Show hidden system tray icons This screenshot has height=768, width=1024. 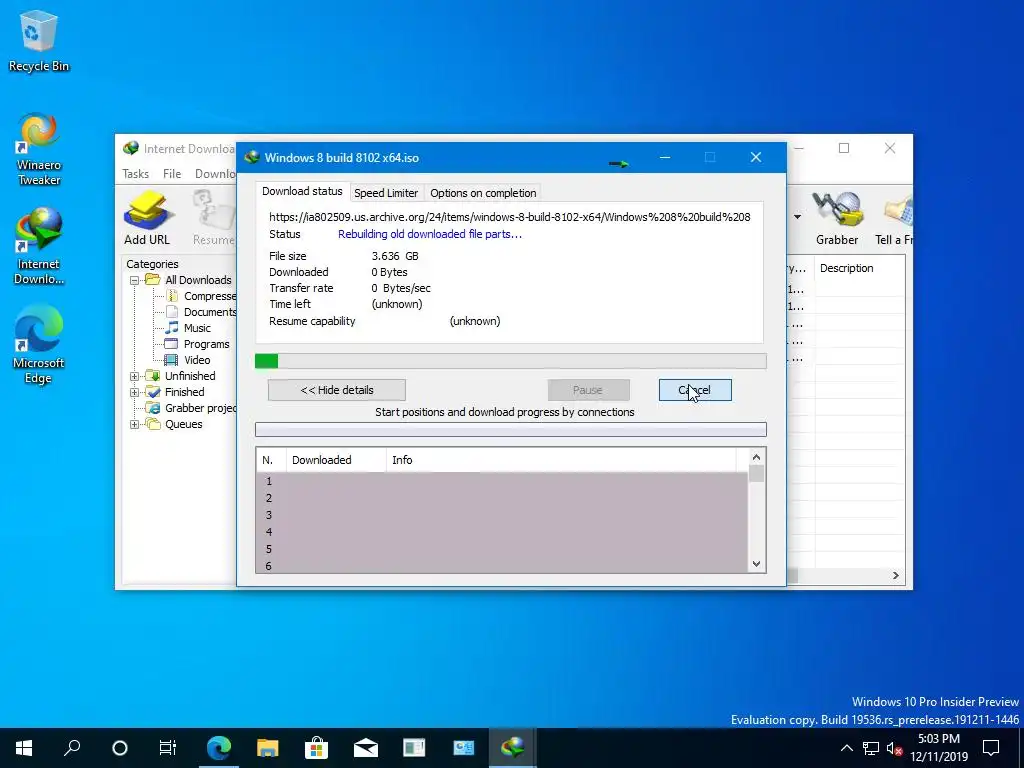[846, 748]
